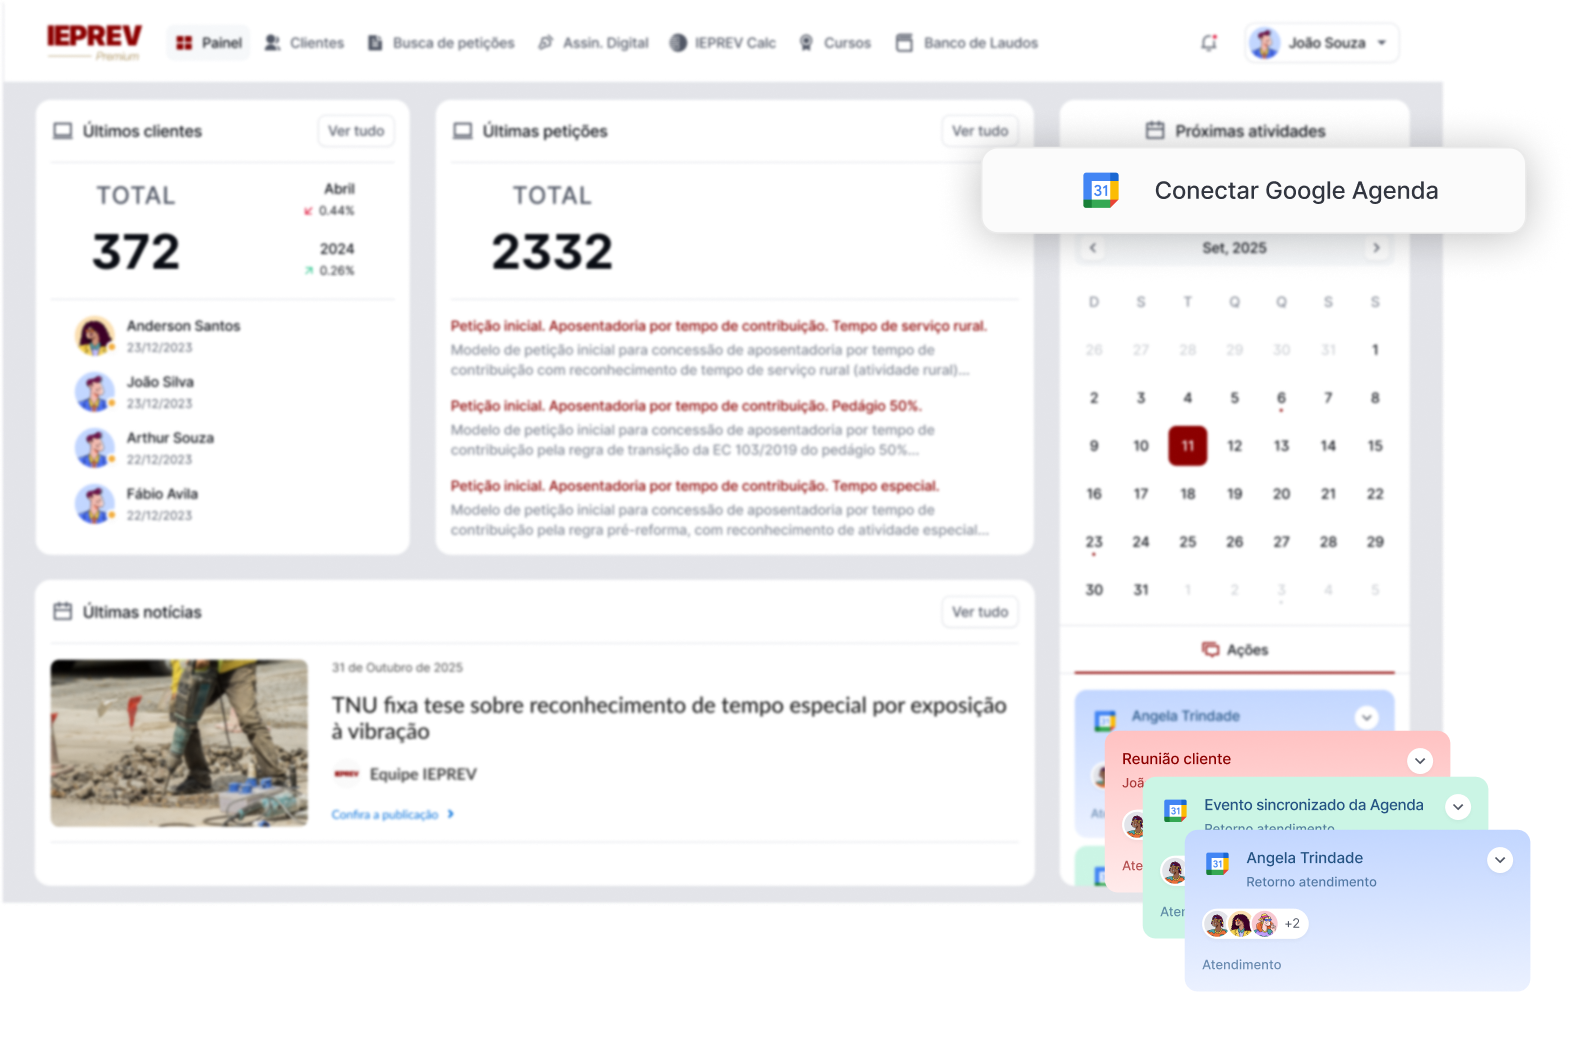The width and height of the screenshot is (1574, 1042).
Task: Open the IEPREV Premium logo home
Action: [94, 41]
